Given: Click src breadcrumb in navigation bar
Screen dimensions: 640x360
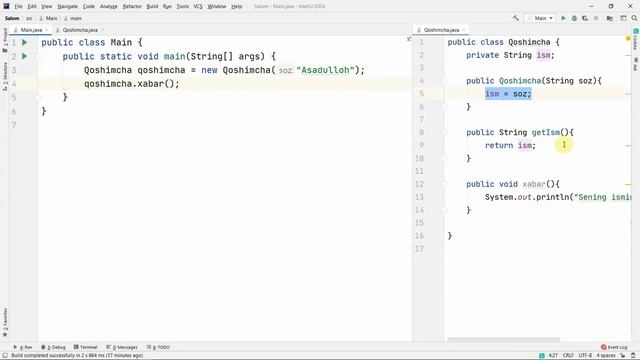Looking at the screenshot, I should 29,18.
